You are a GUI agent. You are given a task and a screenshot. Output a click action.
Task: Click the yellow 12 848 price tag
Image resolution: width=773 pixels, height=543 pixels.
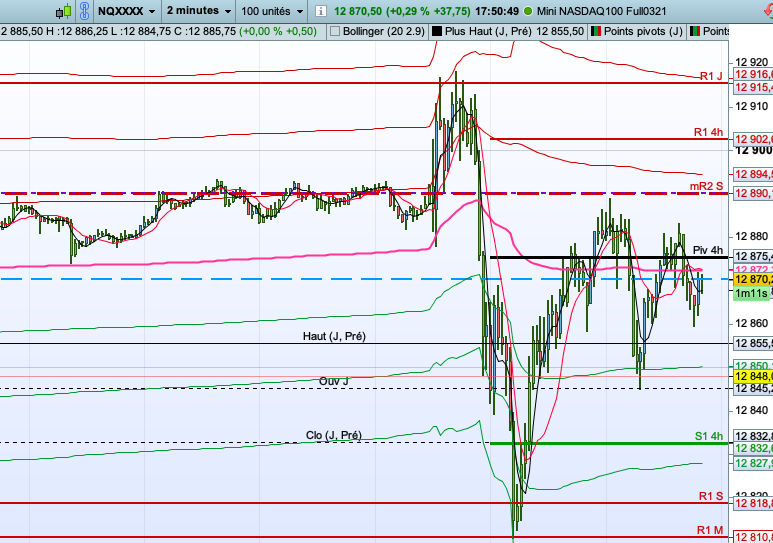click(753, 377)
